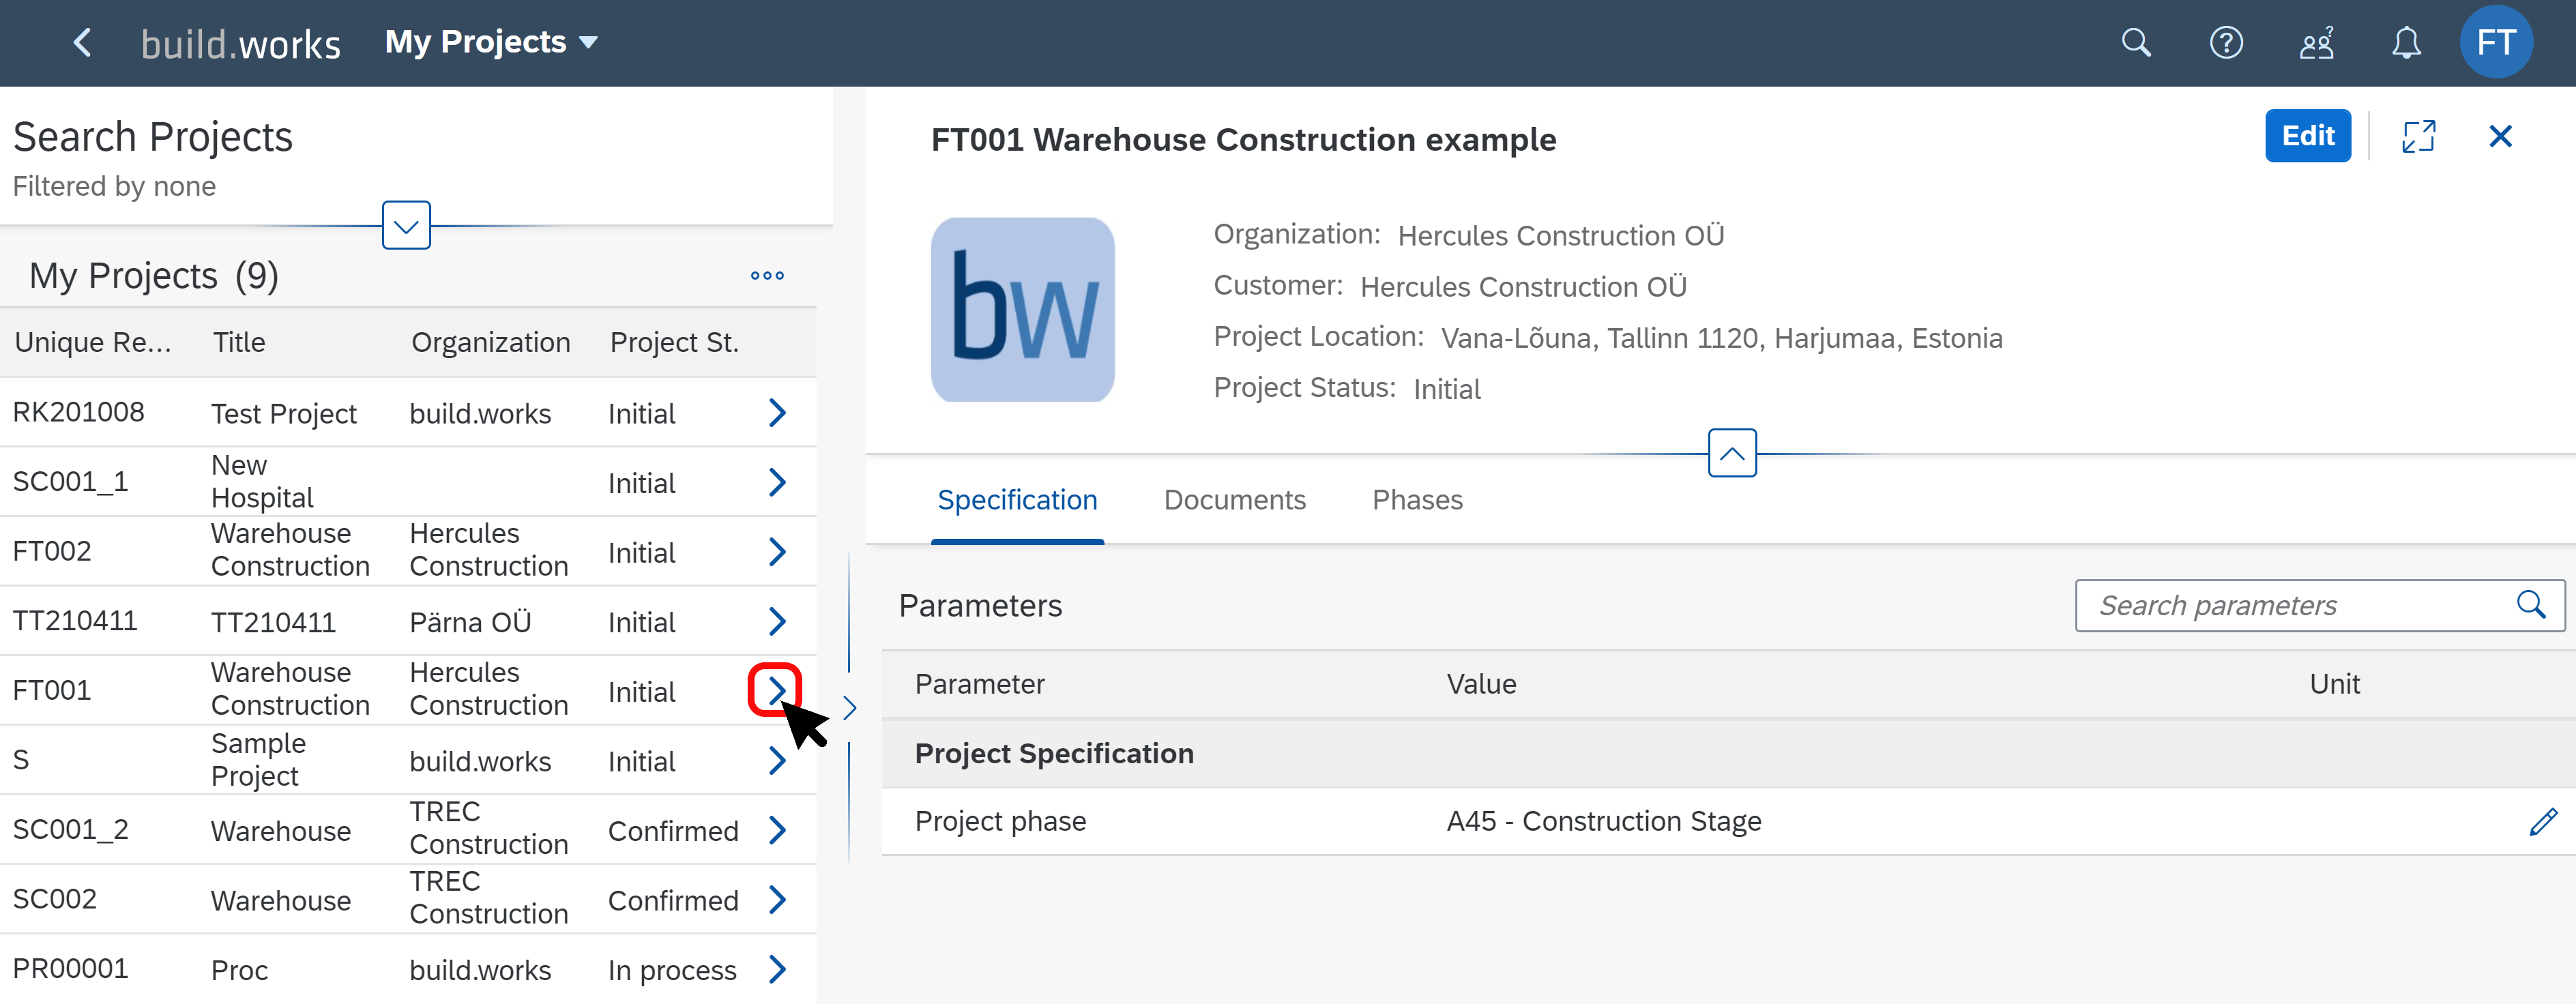Enter full screen for project details
Image resolution: width=2576 pixels, height=1004 pixels.
[2418, 136]
